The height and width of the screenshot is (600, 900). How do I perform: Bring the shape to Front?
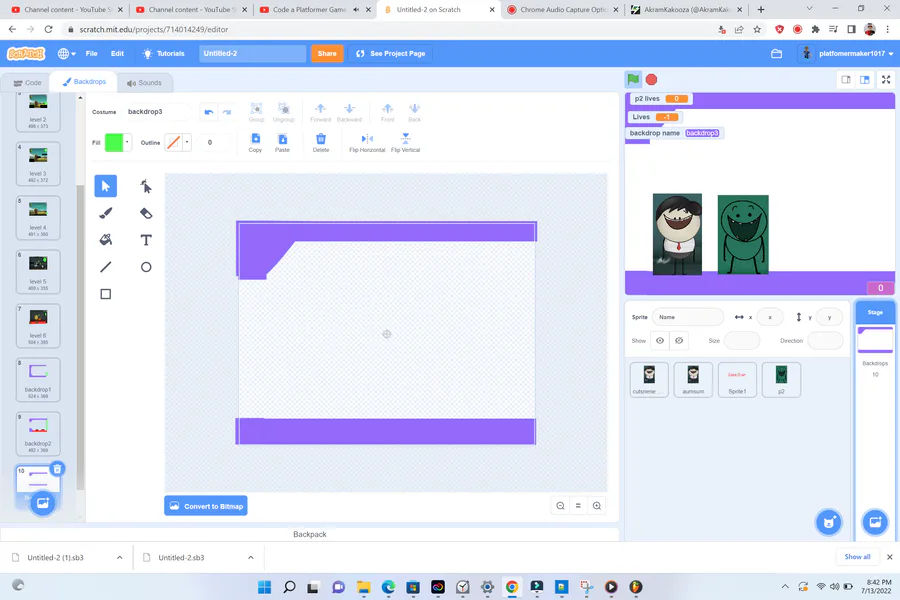point(387,112)
